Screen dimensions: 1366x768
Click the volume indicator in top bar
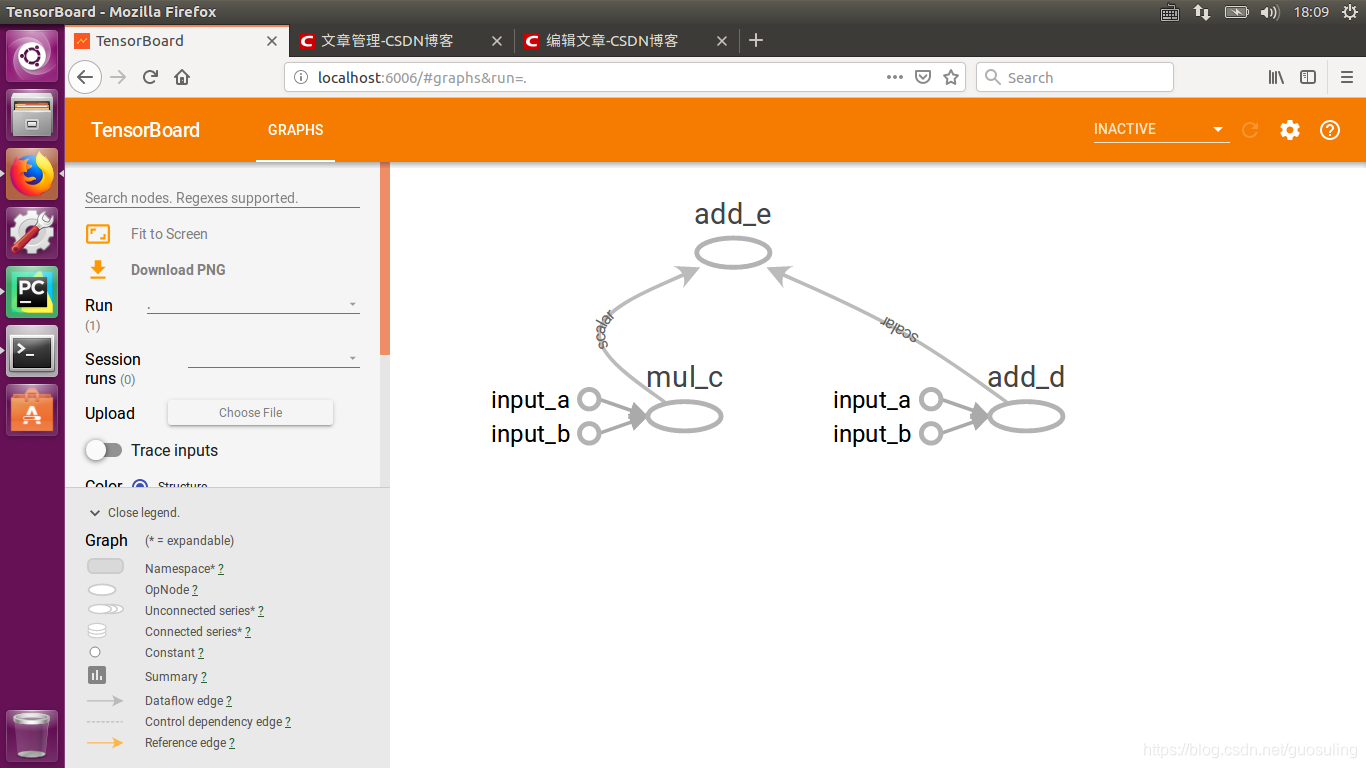(1269, 12)
